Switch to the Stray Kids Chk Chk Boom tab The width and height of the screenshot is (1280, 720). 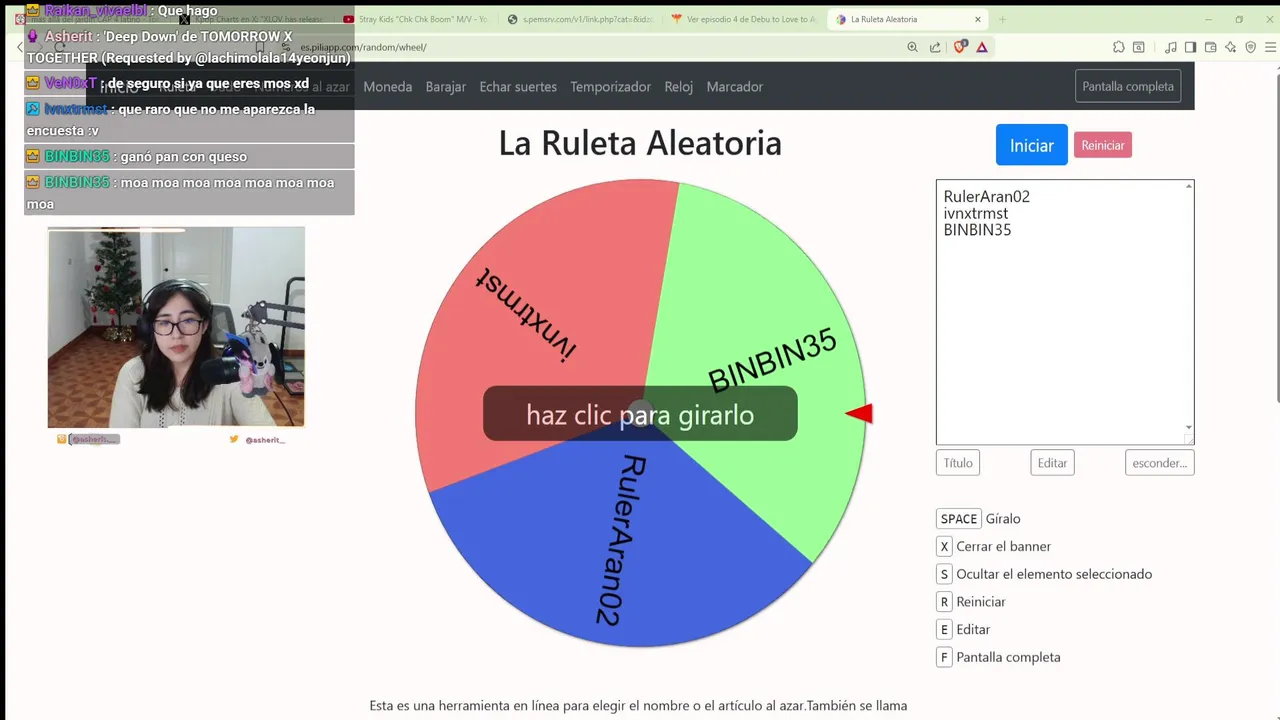415,19
